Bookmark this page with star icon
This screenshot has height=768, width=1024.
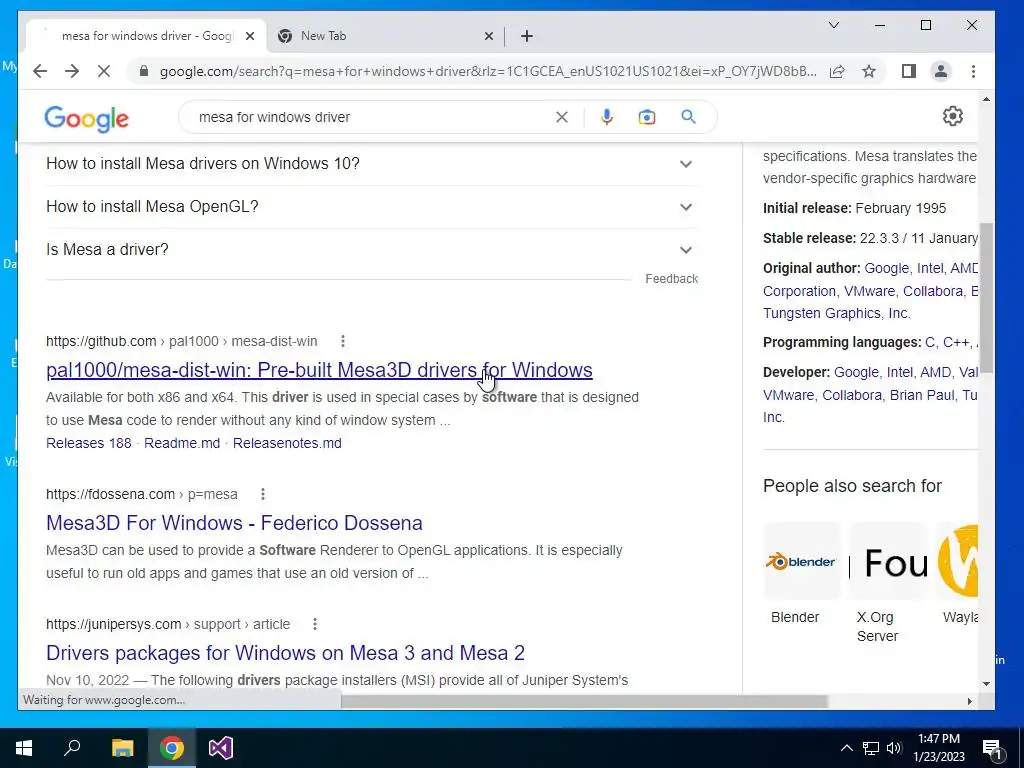click(869, 71)
